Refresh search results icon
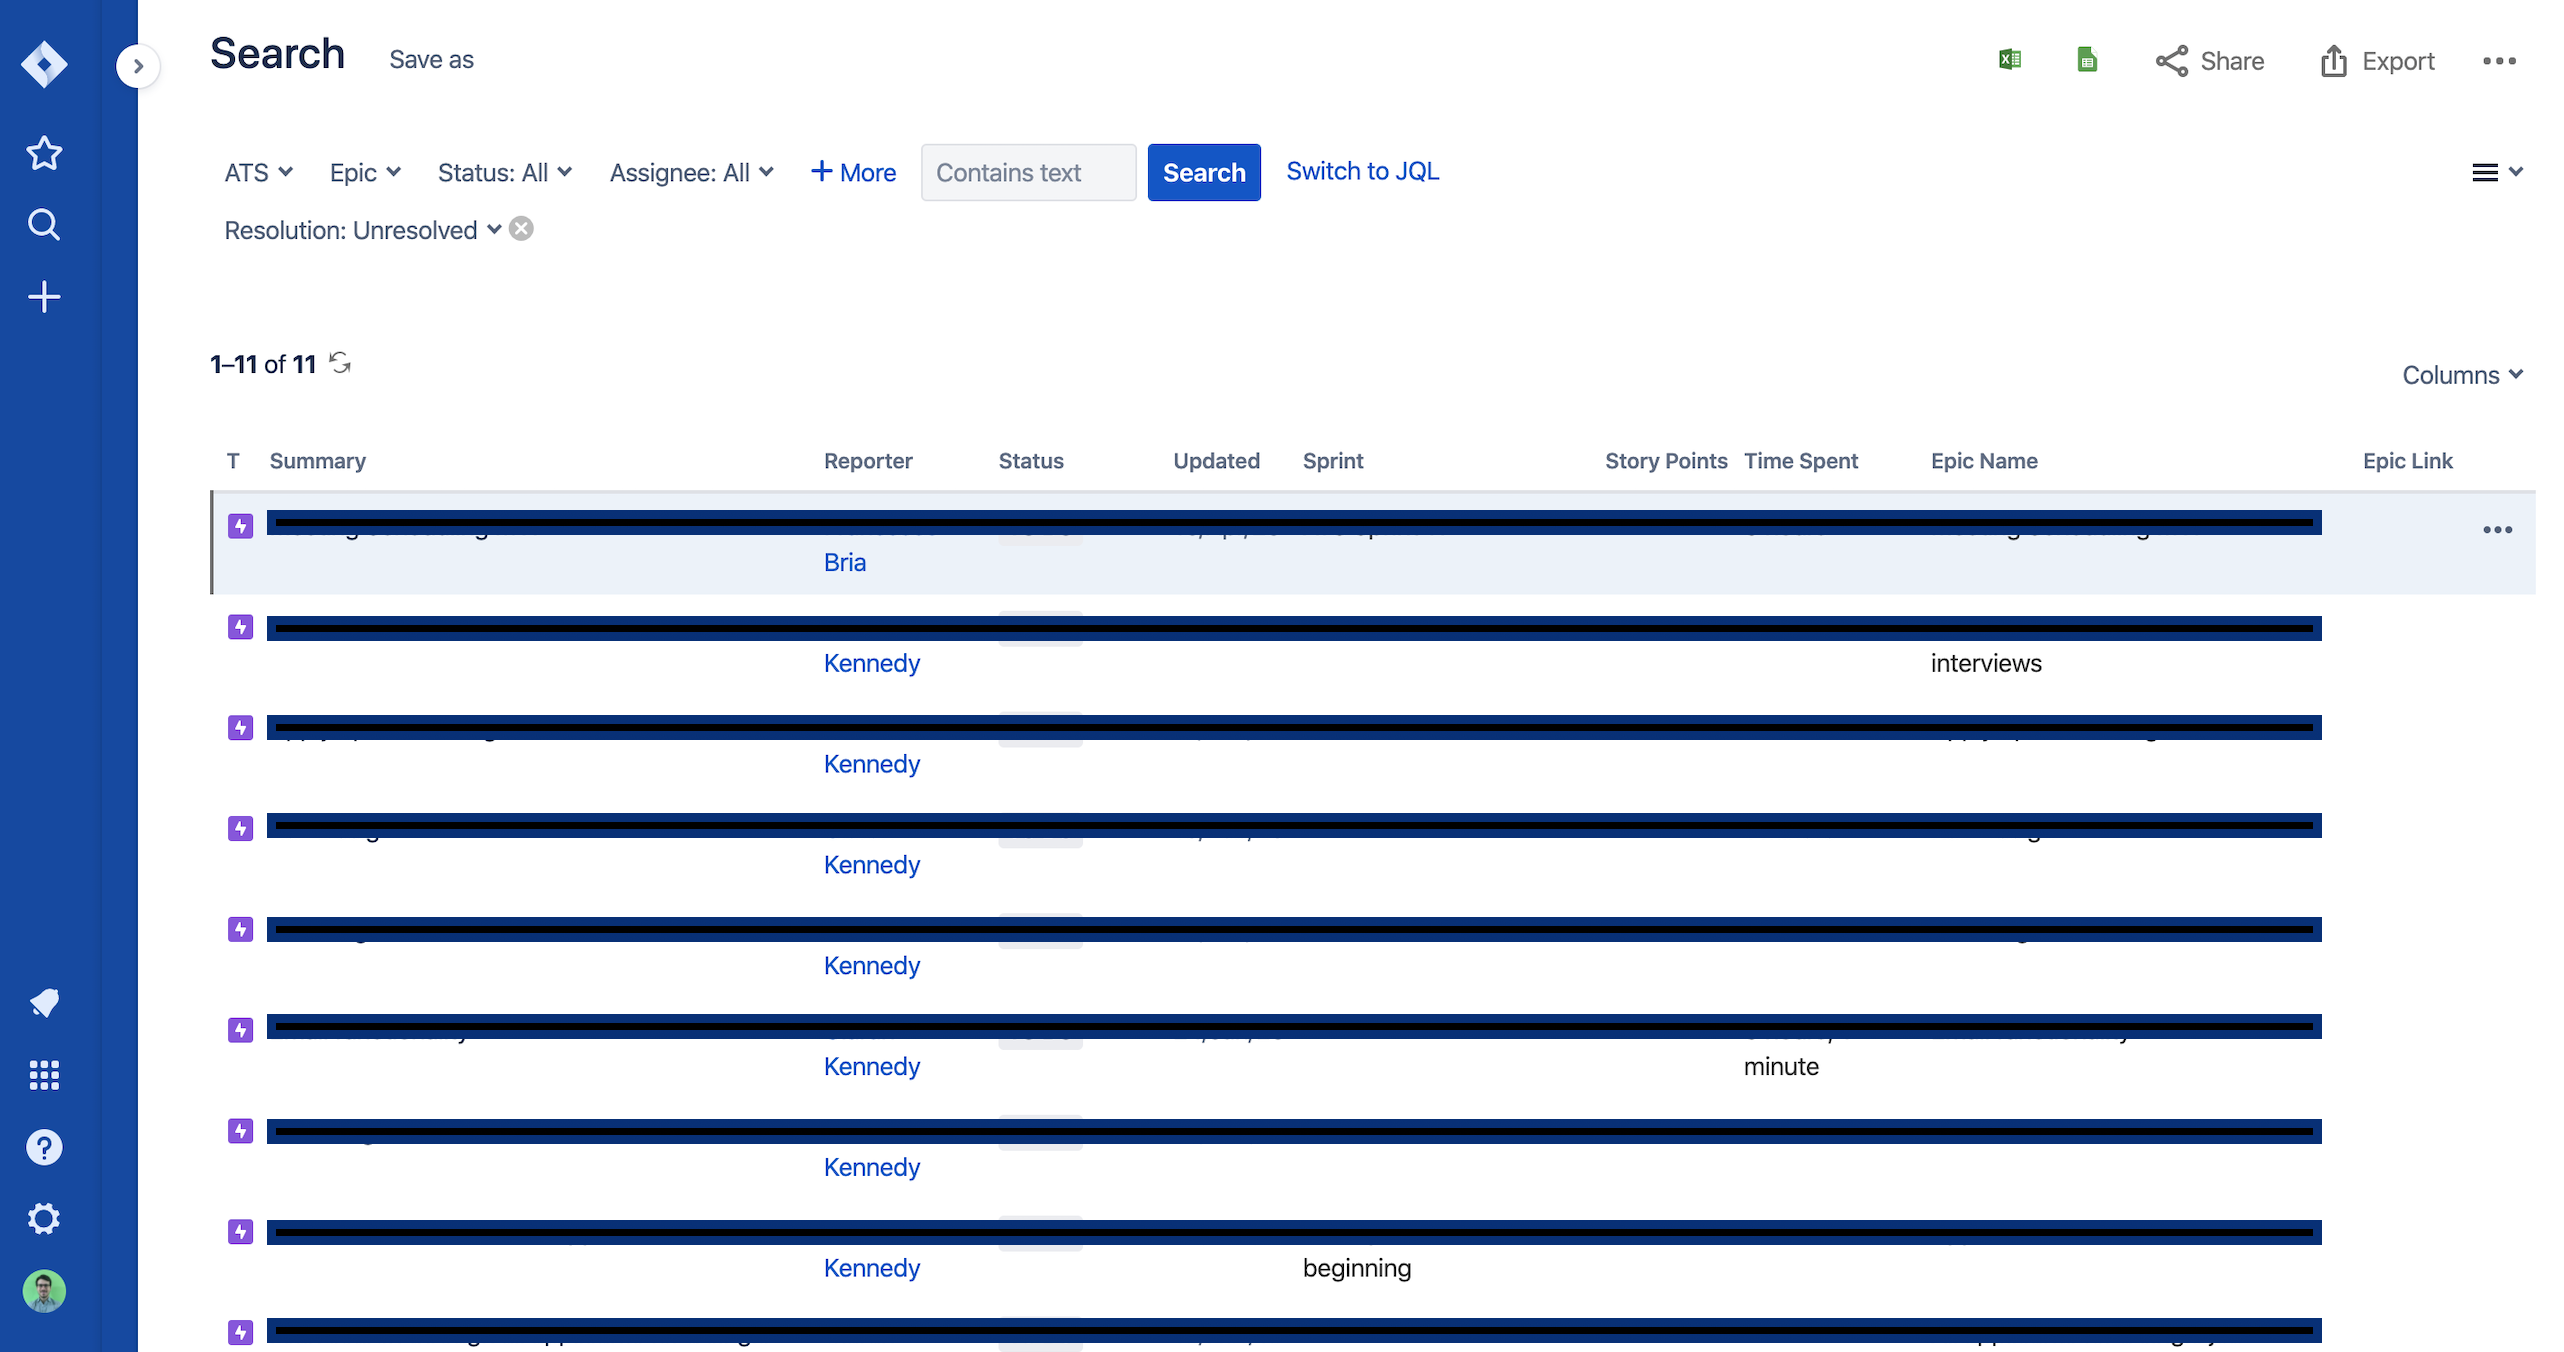The width and height of the screenshot is (2564, 1352). 340,363
